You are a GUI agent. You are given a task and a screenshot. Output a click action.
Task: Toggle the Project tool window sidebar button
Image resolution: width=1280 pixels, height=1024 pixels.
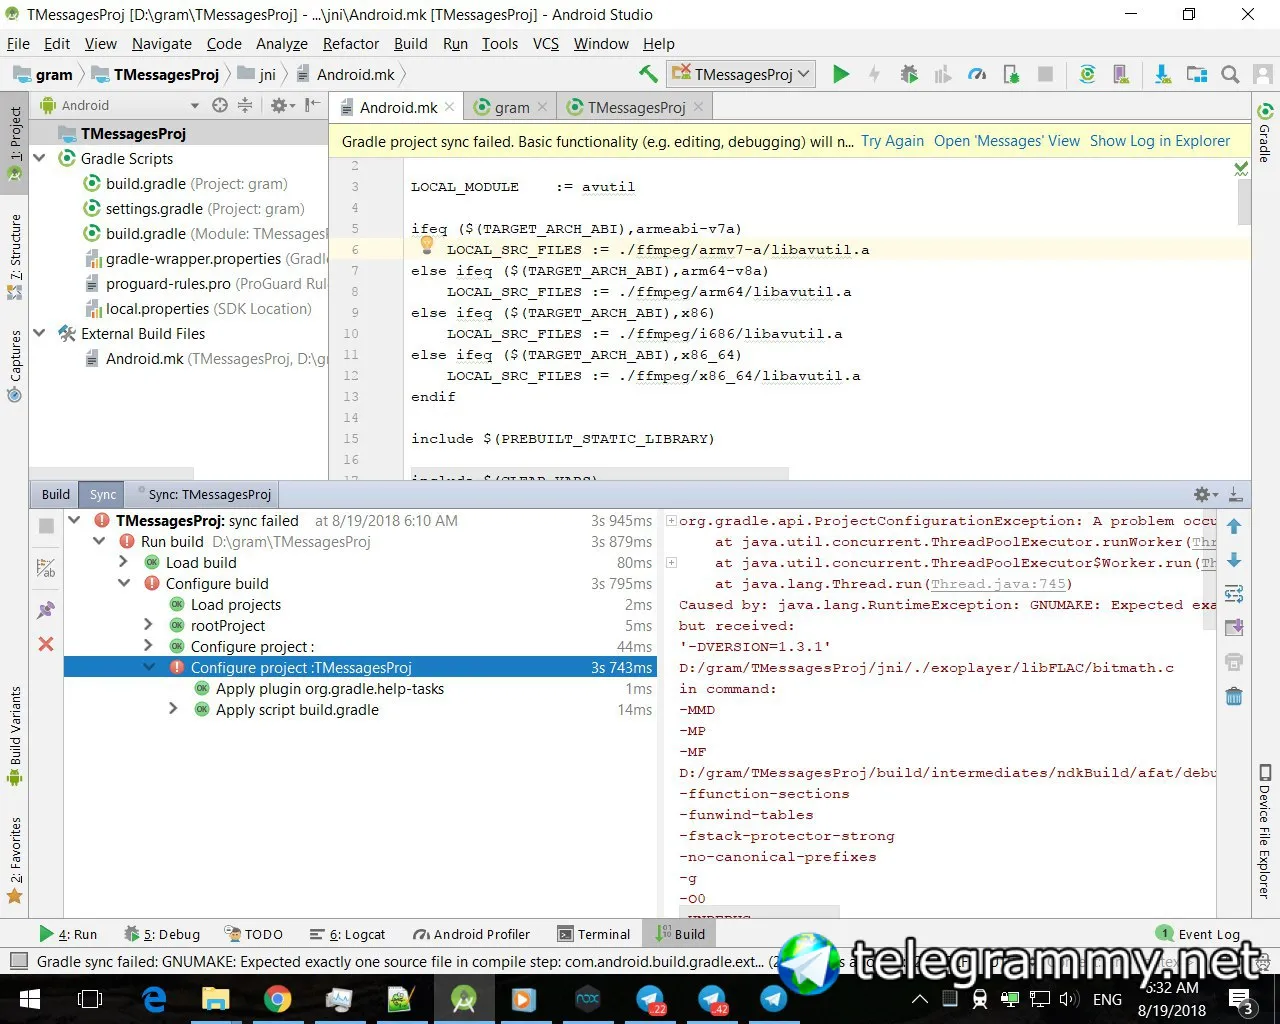point(14,135)
